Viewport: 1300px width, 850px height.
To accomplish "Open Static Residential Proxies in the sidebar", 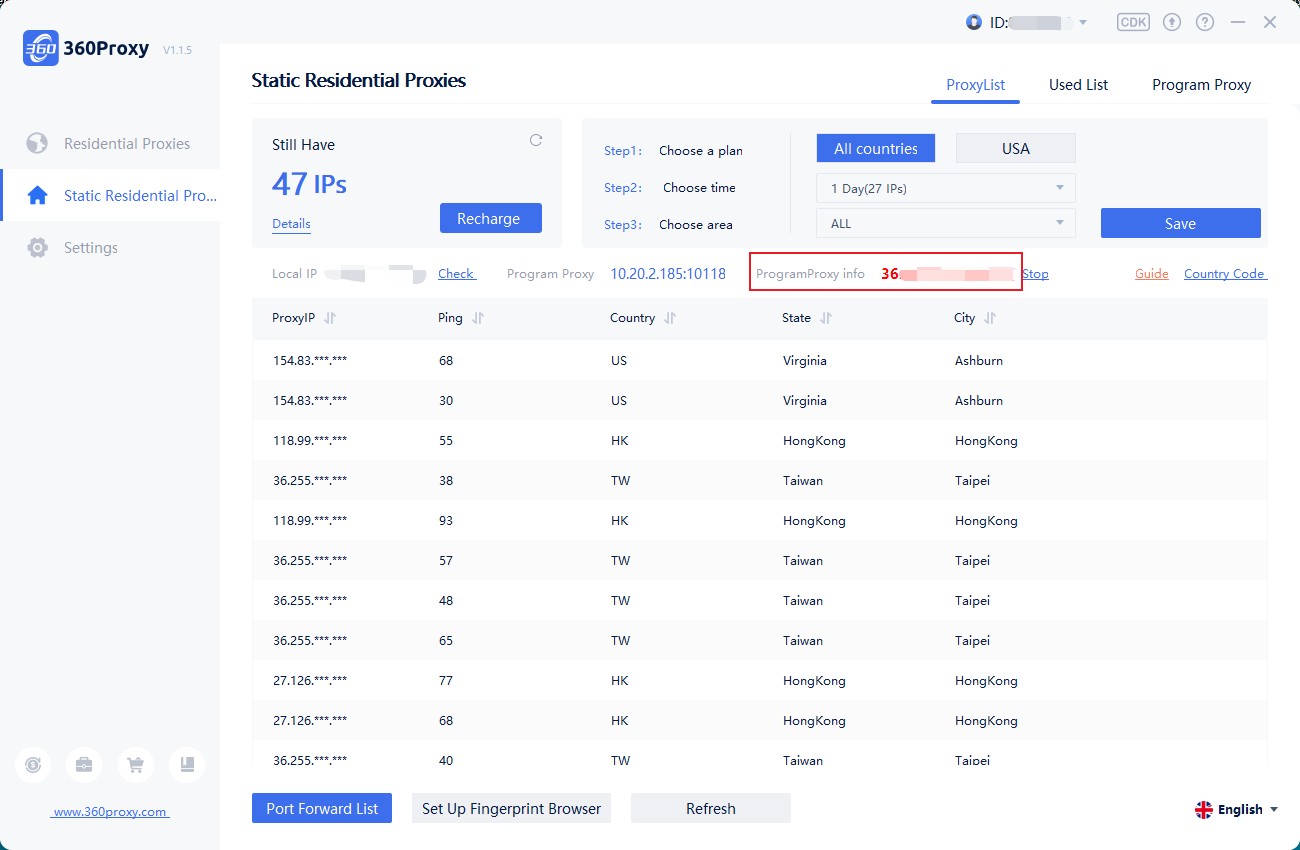I will coord(110,196).
